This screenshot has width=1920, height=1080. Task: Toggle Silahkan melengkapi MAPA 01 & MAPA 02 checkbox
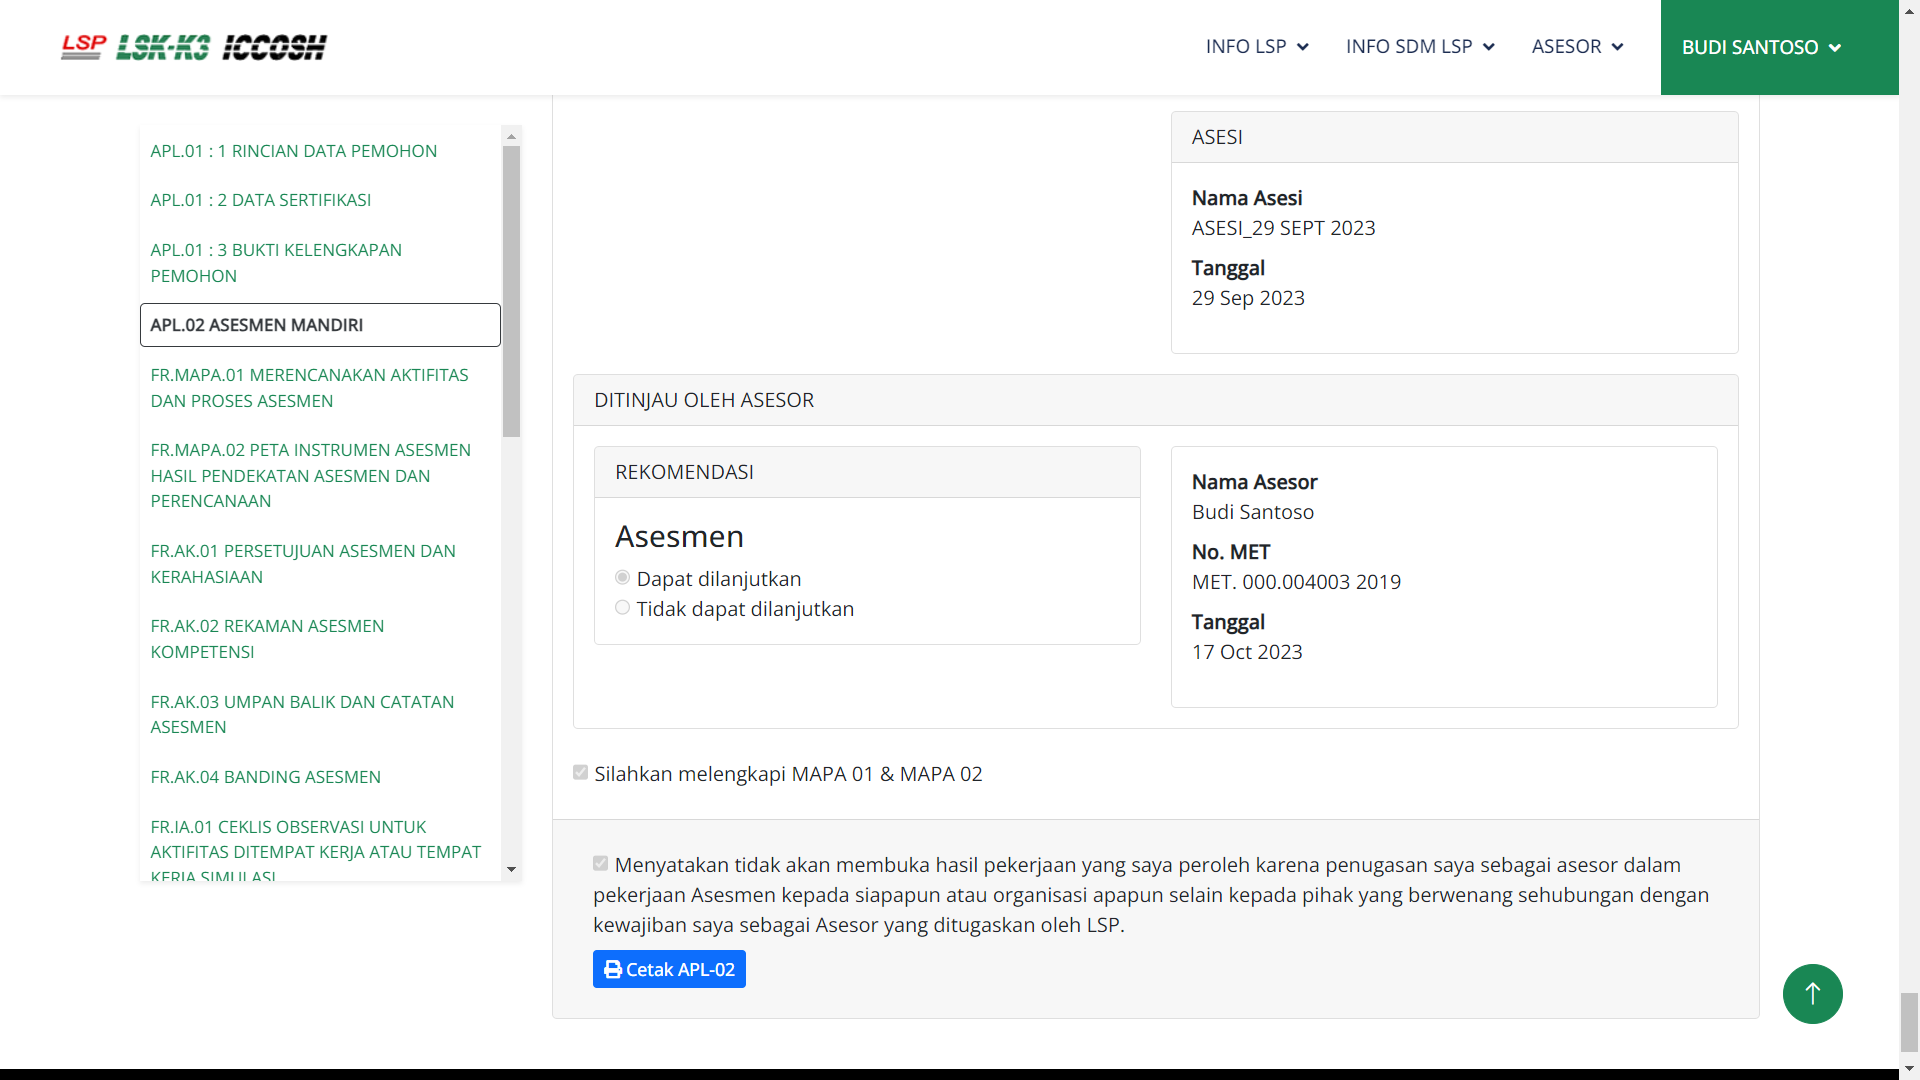[580, 773]
